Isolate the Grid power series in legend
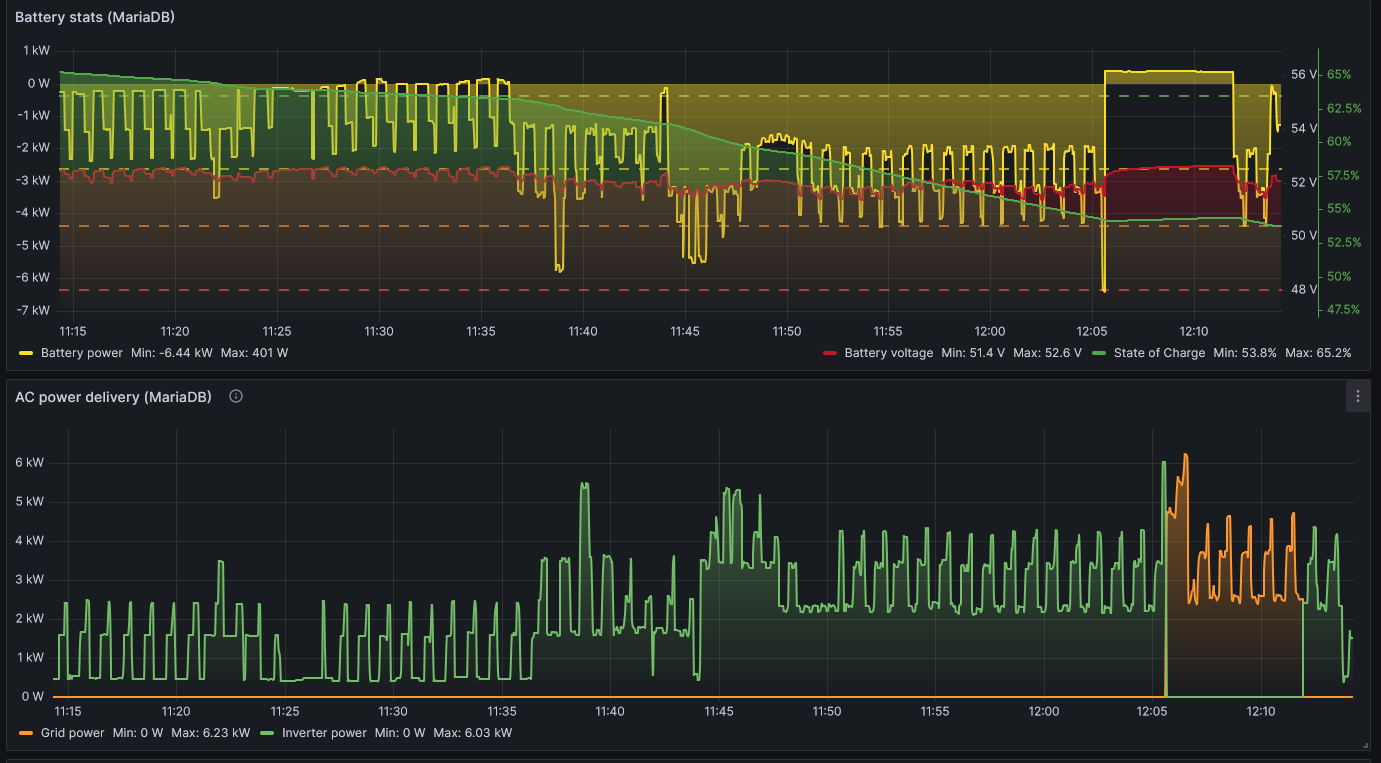The image size is (1381, 763). (72, 733)
